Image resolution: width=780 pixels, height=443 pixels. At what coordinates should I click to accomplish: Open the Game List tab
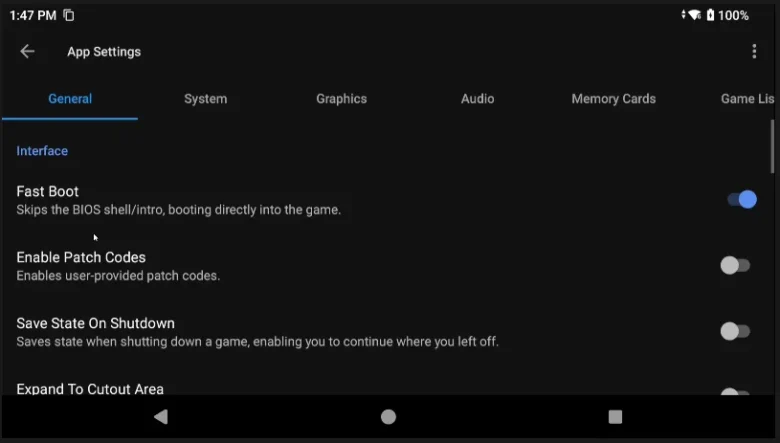pyautogui.click(x=746, y=99)
